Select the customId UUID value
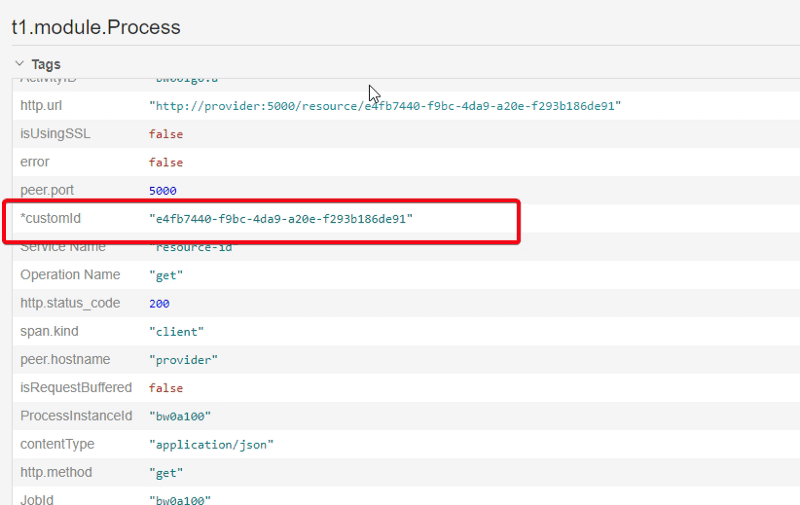The height and width of the screenshot is (505, 800). point(281,218)
